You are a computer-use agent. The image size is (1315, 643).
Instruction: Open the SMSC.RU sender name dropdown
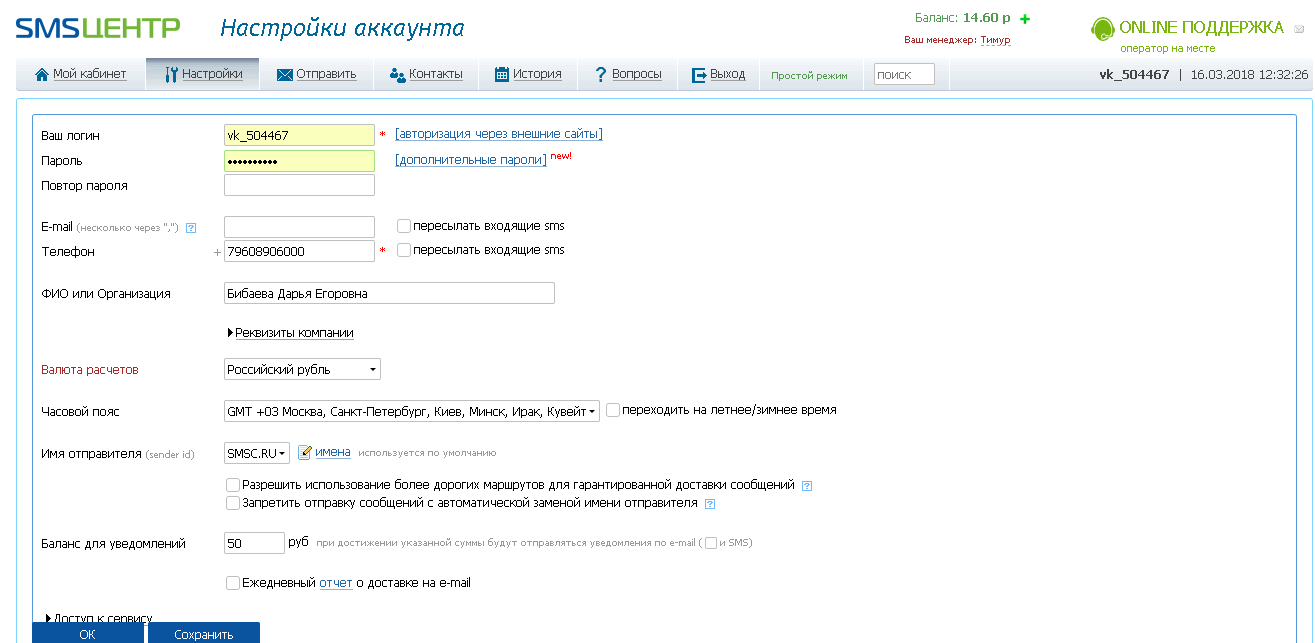click(257, 453)
